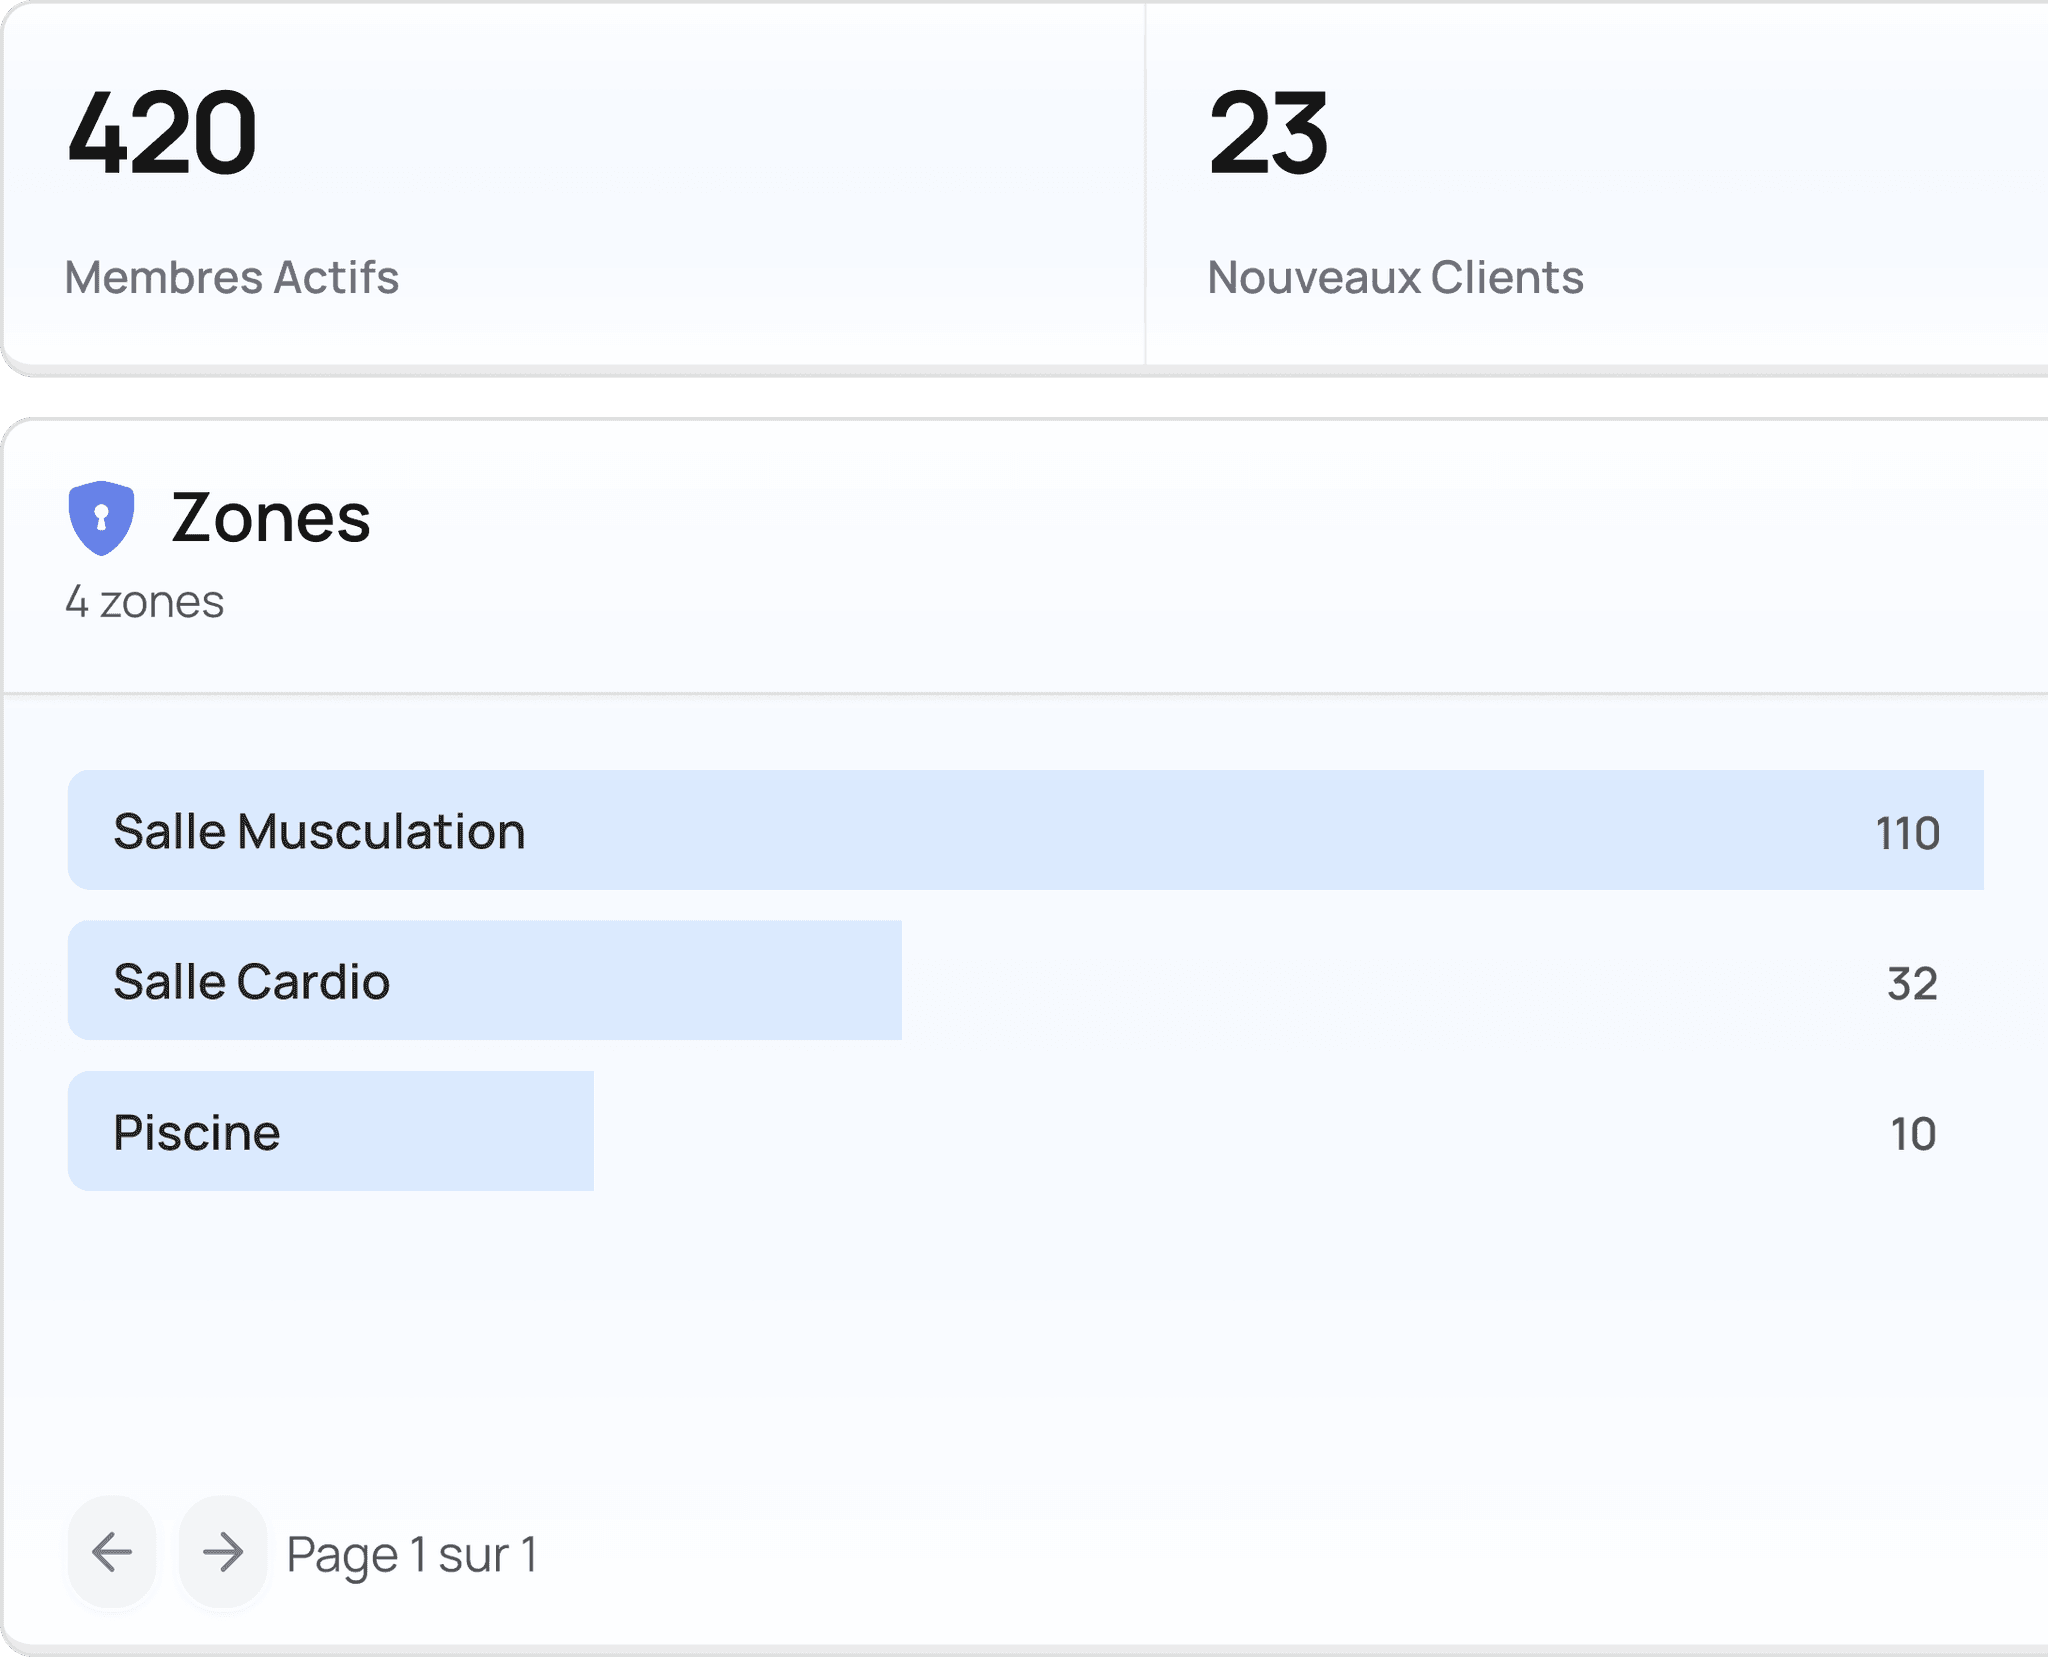This screenshot has height=1657, width=2048.
Task: Click the Zones panel title
Action: tap(270, 518)
